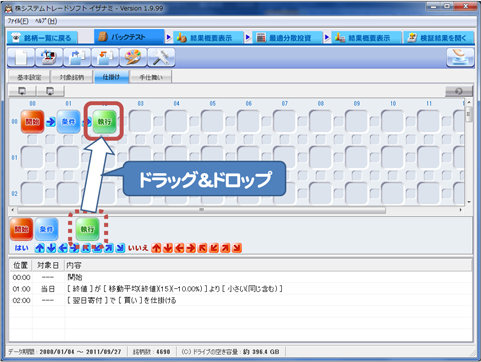Select the blue 条件 block in the palette

46,229
